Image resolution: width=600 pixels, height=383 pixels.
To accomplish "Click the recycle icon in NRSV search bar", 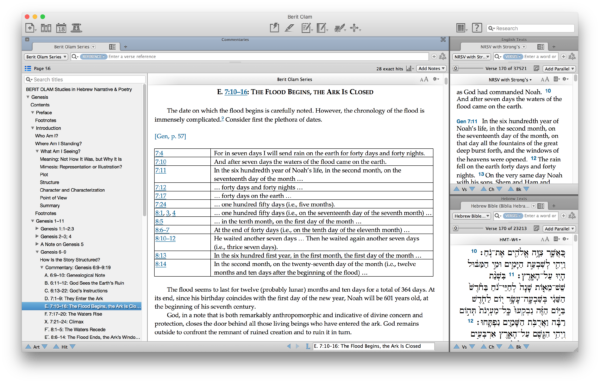I will point(572,57).
